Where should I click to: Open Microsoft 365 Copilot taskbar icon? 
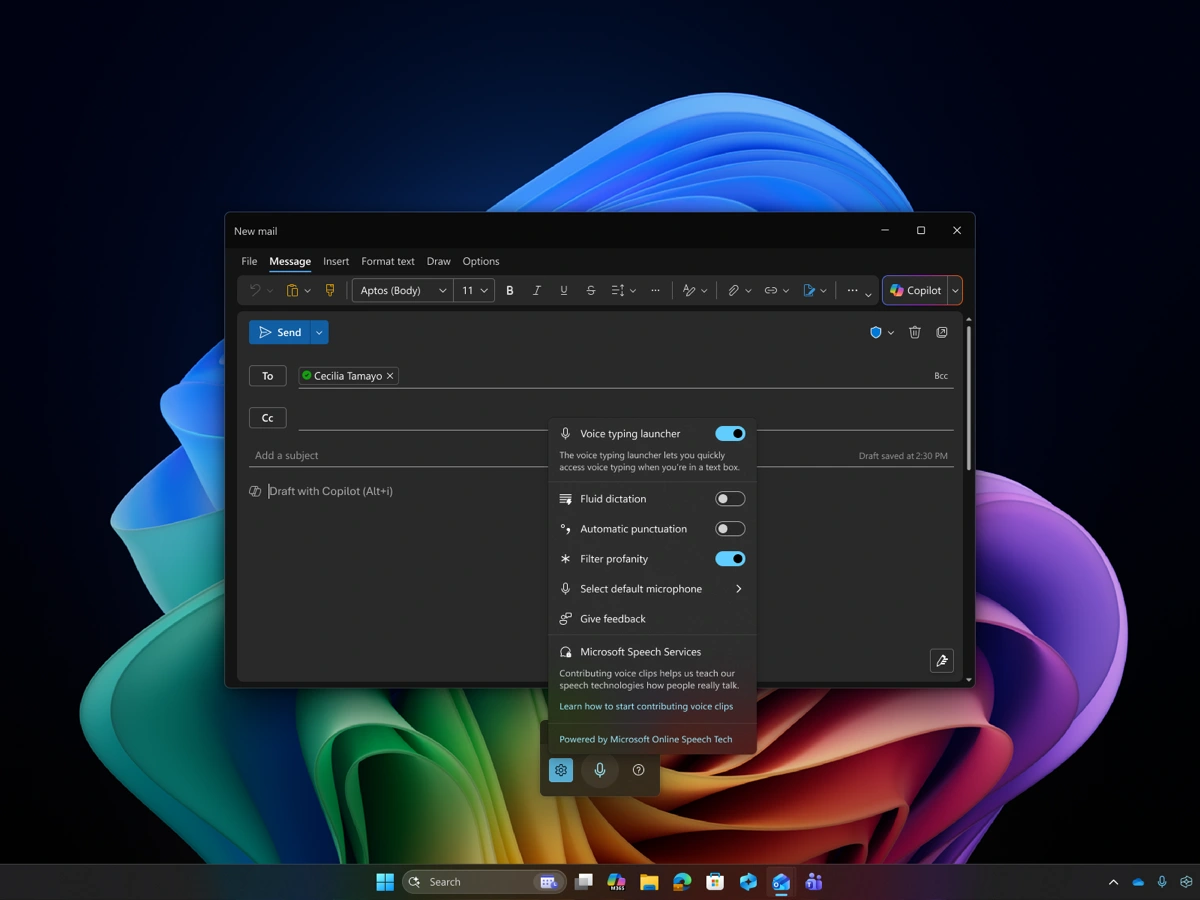[616, 882]
